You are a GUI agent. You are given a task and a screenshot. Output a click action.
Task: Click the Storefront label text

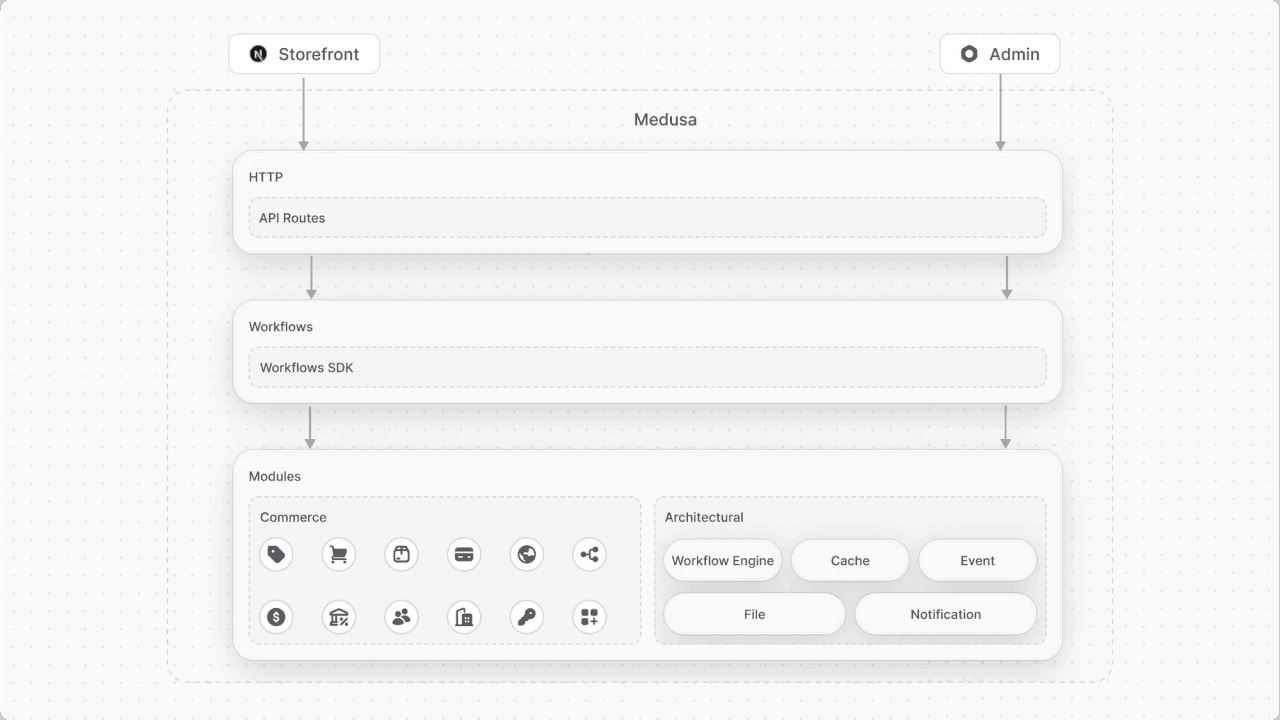click(x=319, y=54)
